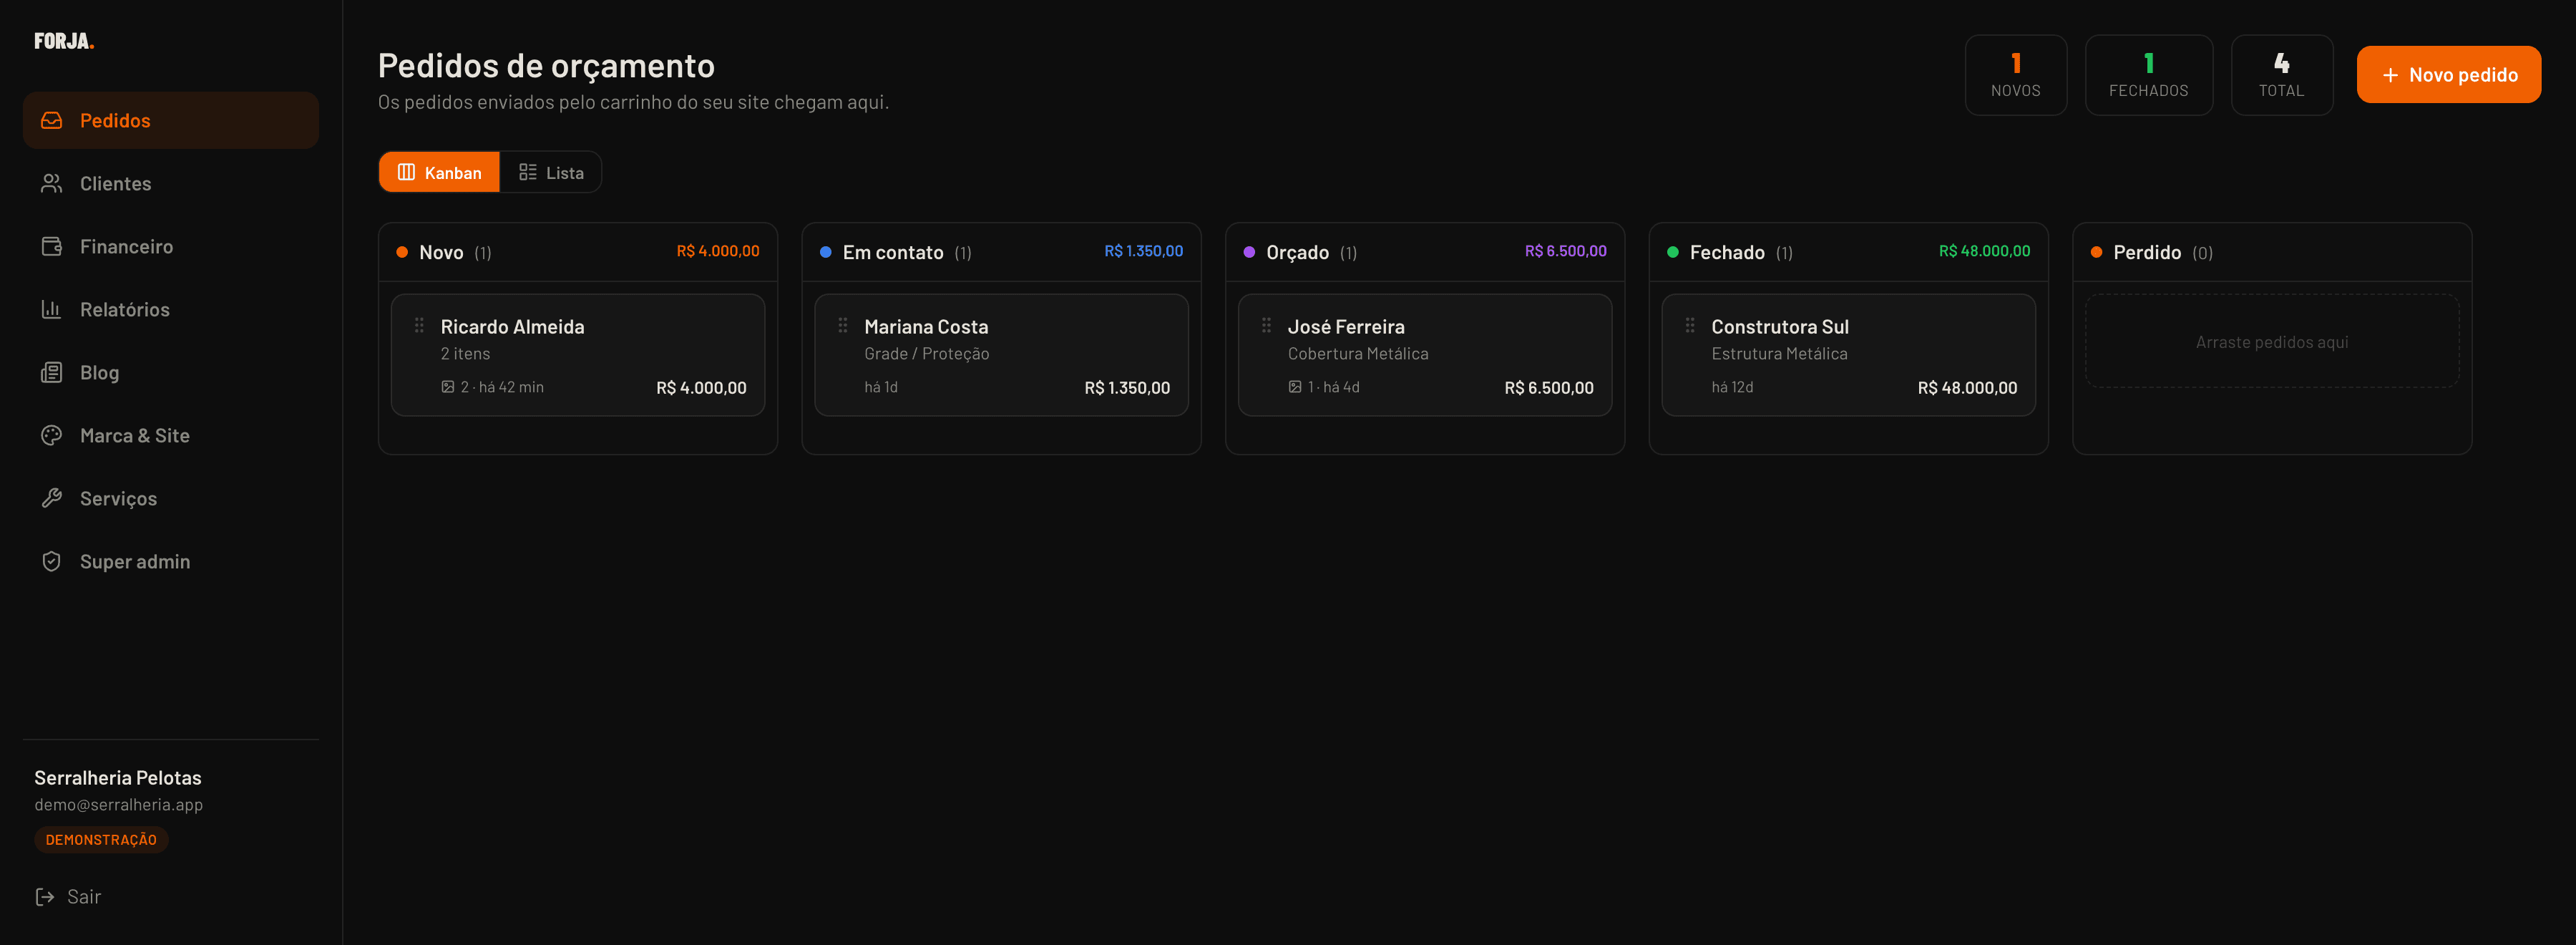This screenshot has height=945, width=2576.
Task: Click the DEMONSTRAÇÃO badge
Action: coord(101,839)
